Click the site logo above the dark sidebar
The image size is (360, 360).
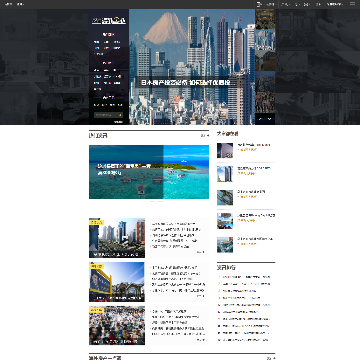click(x=109, y=21)
